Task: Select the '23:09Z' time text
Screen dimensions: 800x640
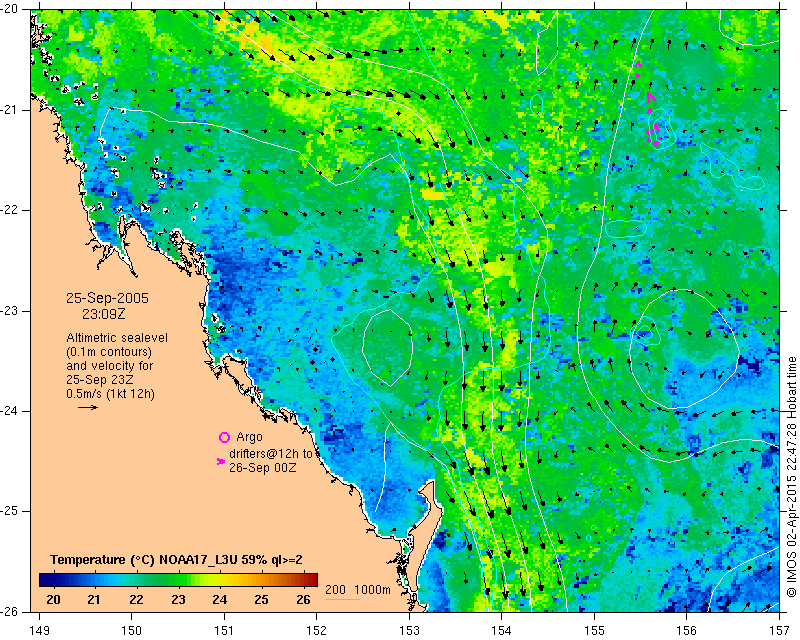Action: coord(104,314)
